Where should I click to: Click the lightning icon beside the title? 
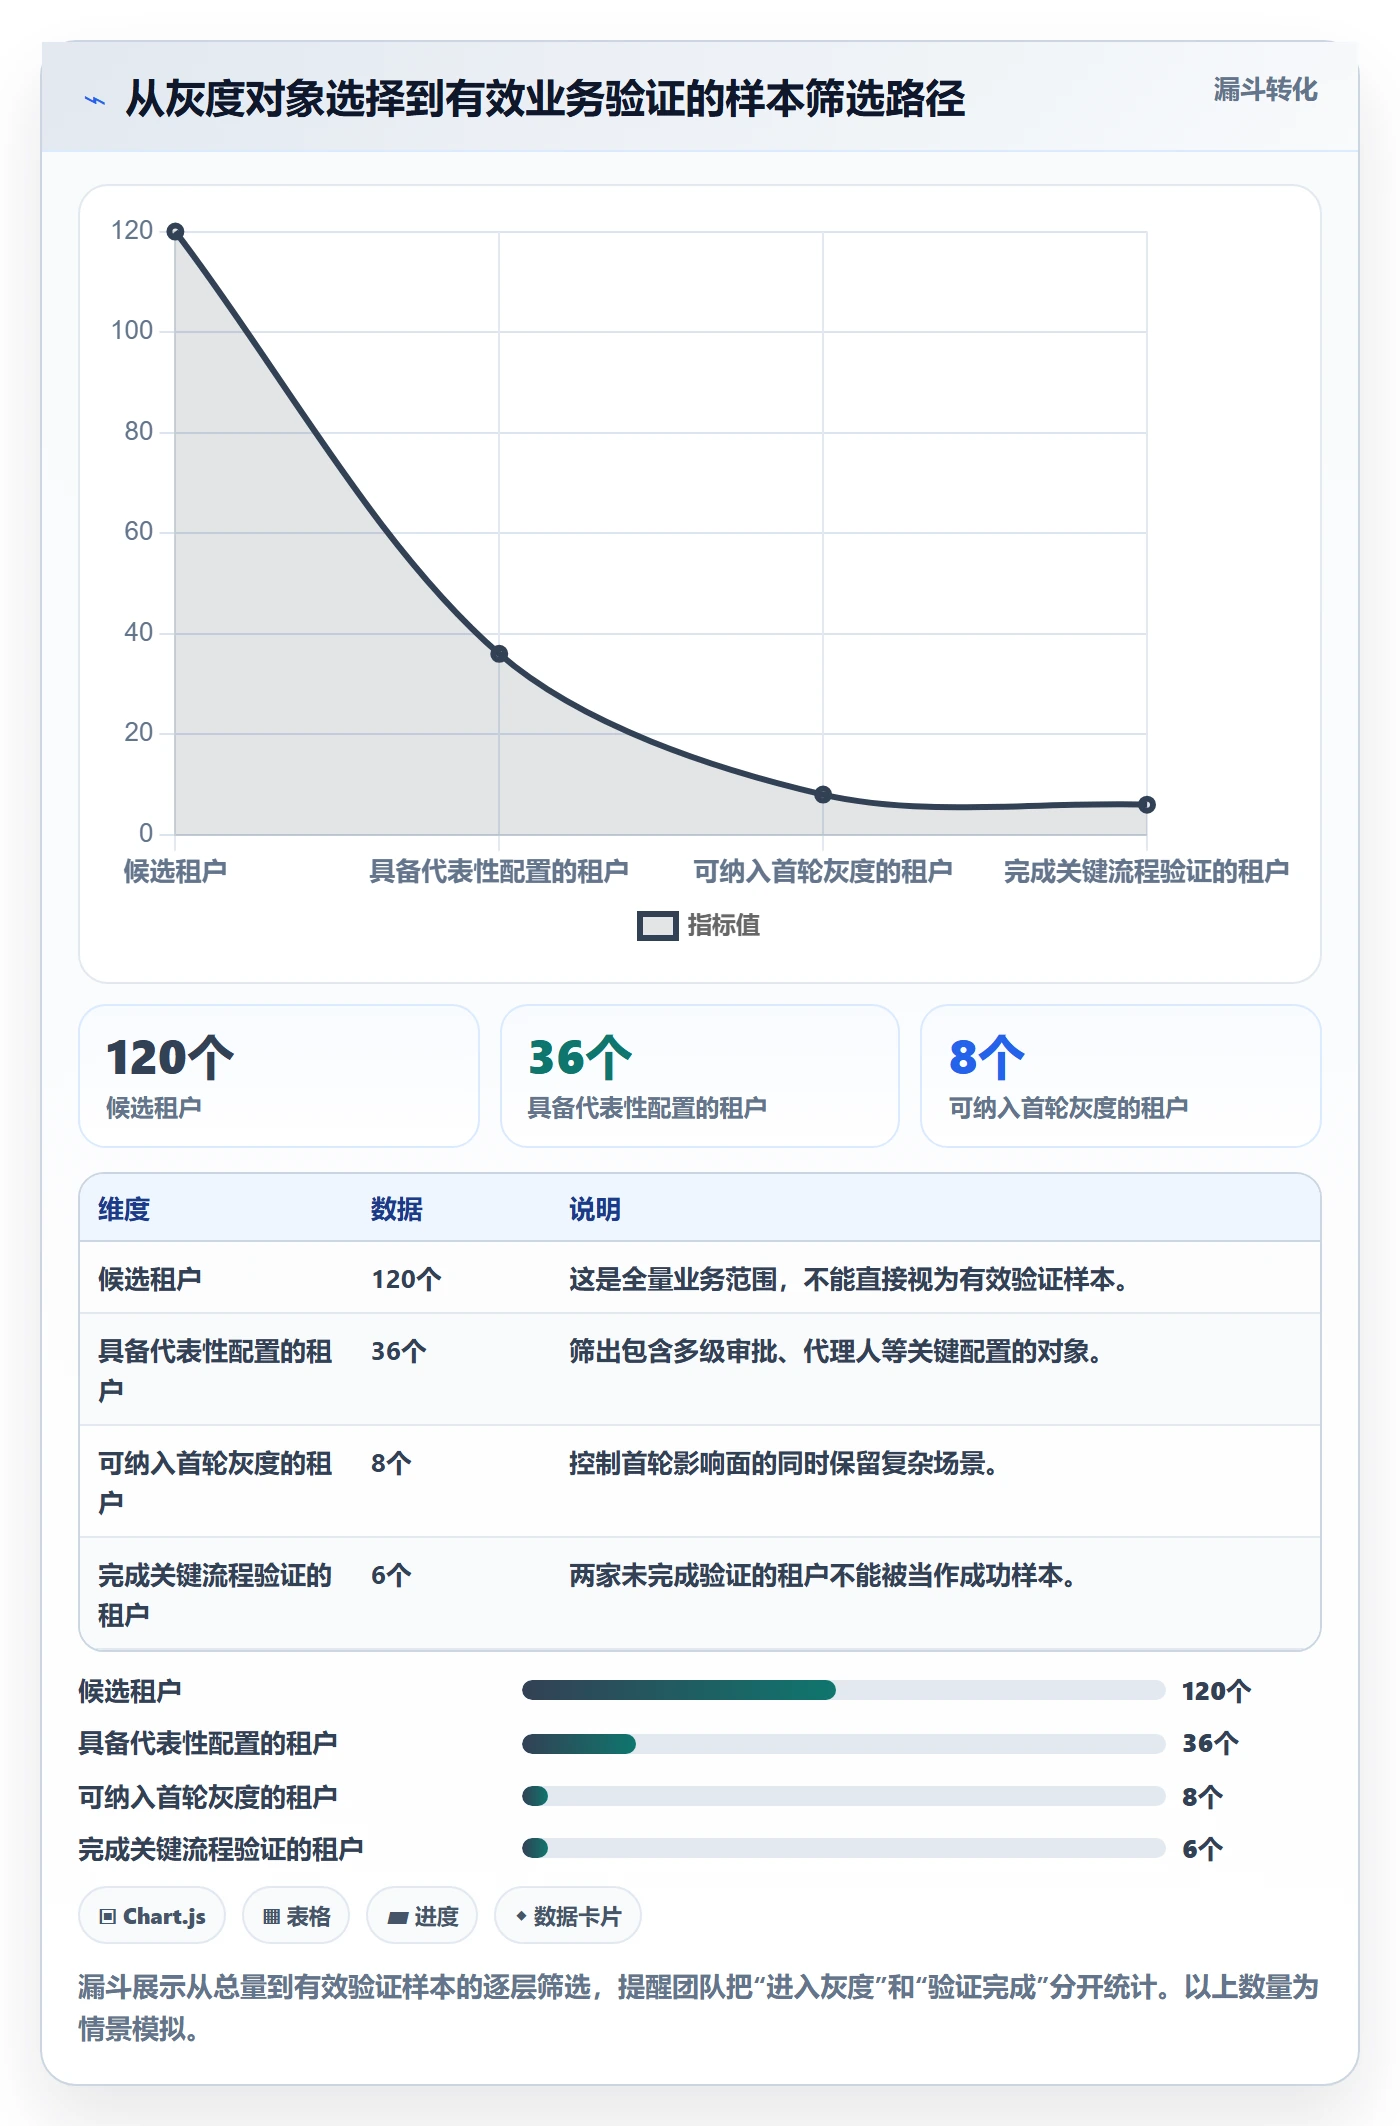95,100
